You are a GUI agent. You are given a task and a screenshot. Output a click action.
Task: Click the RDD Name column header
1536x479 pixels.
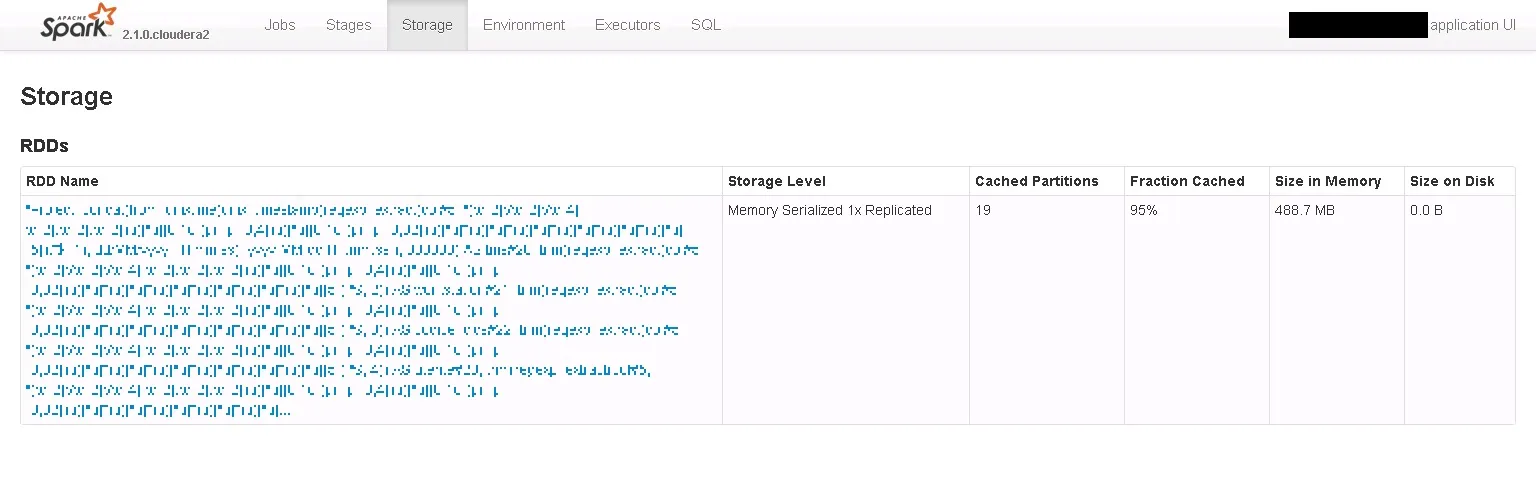point(62,181)
